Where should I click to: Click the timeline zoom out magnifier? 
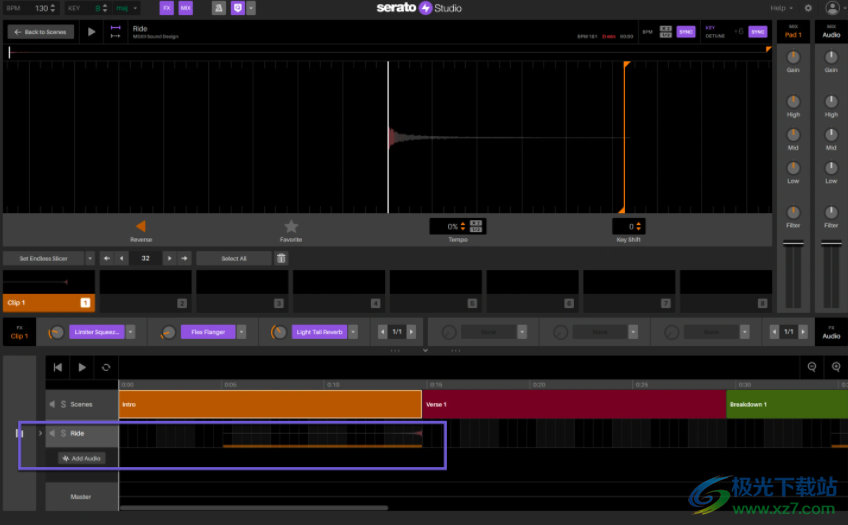(812, 367)
